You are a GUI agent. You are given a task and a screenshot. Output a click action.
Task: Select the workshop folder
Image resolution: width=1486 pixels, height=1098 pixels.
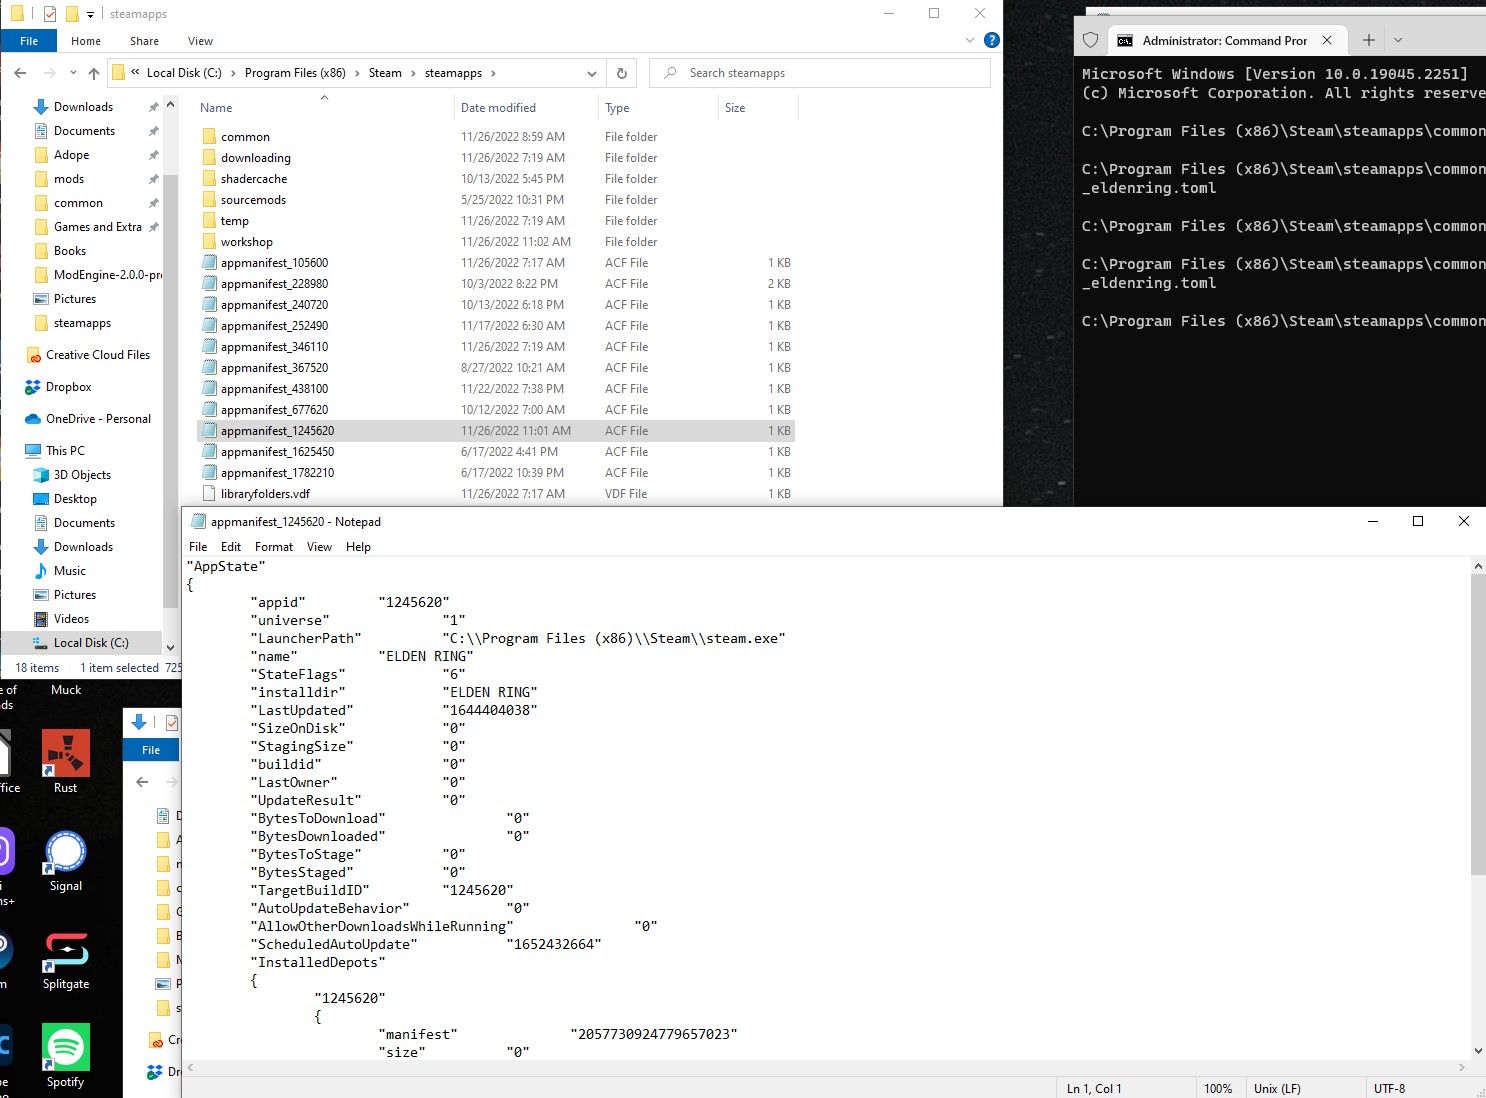pos(247,242)
